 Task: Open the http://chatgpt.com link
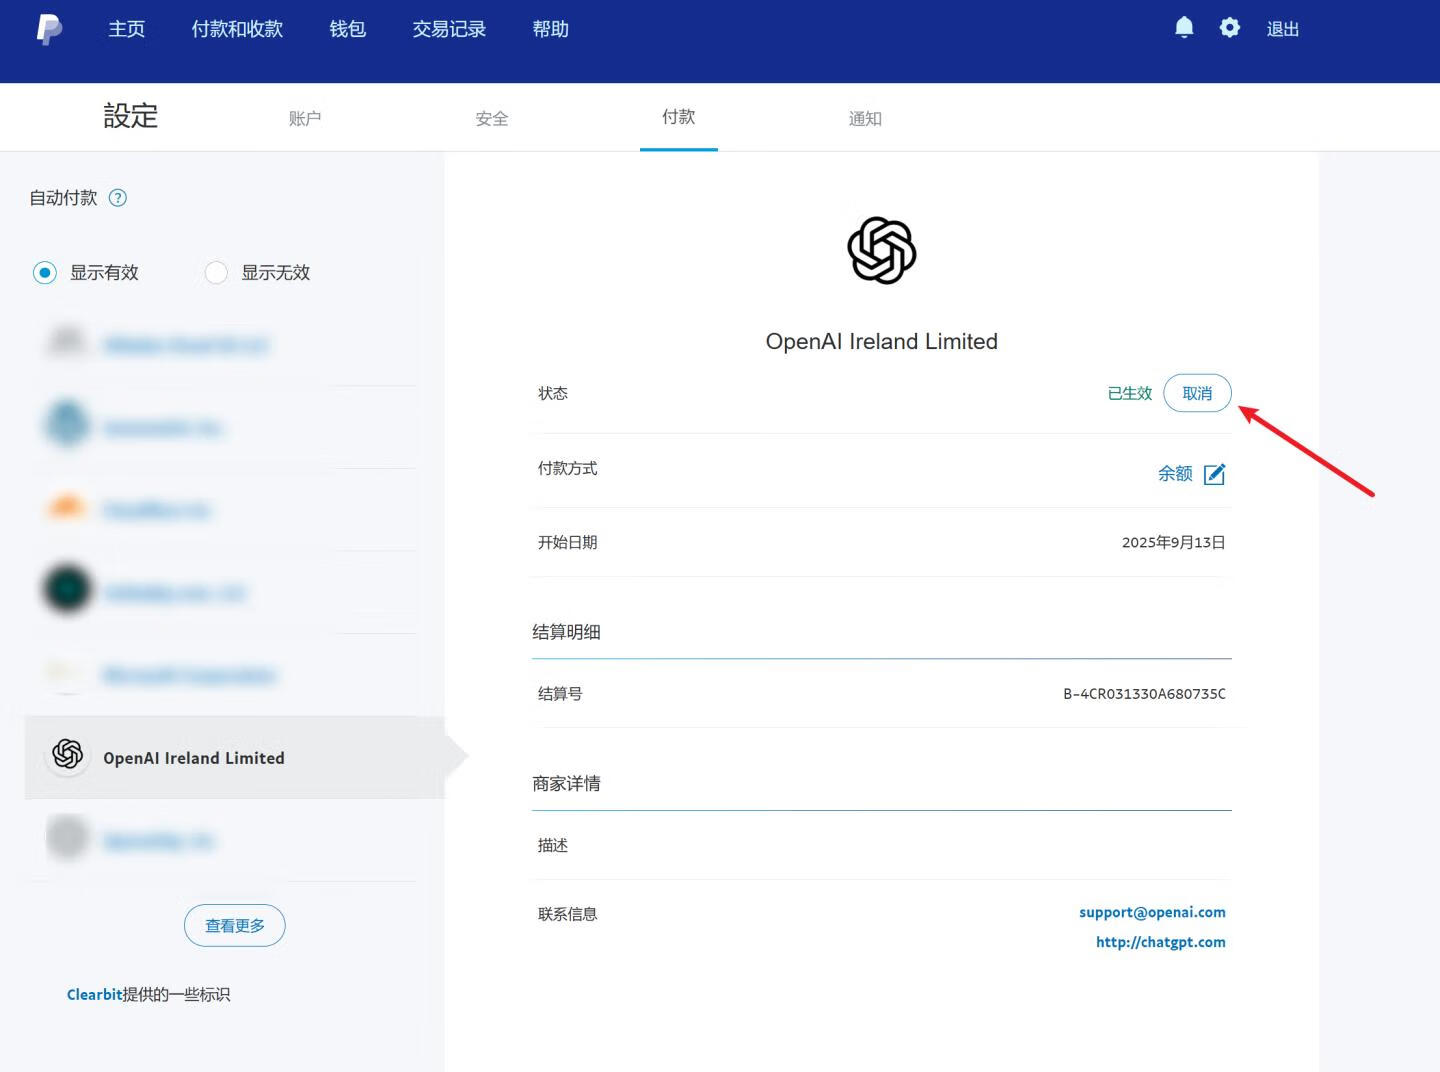[x=1160, y=942]
